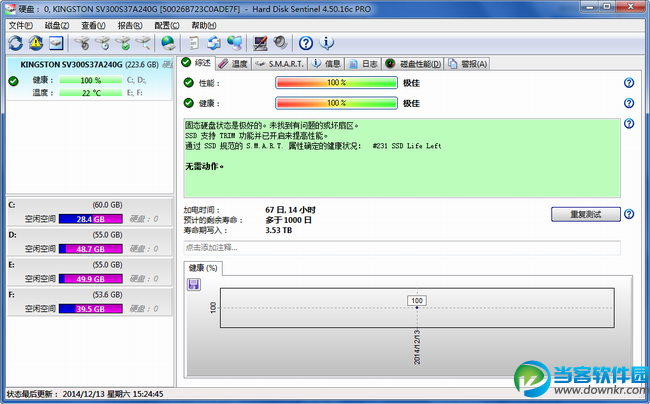Click the sidebar health 100% green bar
Screen dimensions: 650x404
[x=90, y=80]
